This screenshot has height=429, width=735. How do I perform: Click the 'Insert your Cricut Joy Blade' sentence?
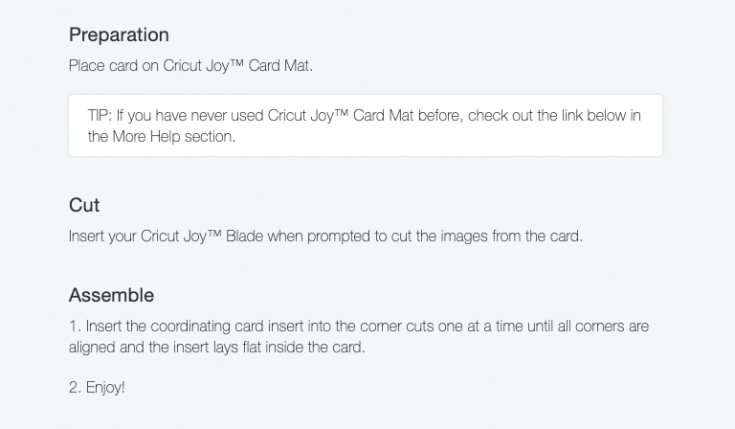pos(326,236)
